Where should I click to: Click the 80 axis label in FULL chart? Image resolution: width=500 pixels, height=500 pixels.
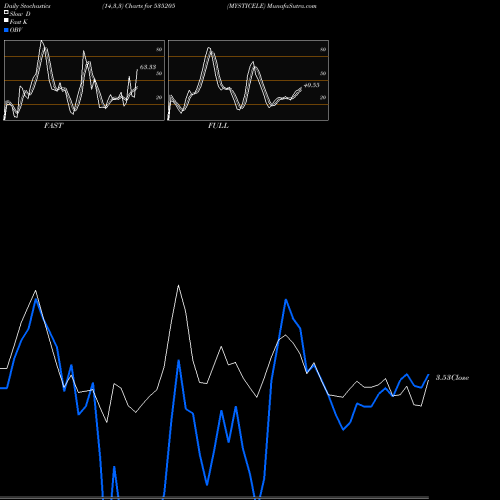[x=323, y=49]
